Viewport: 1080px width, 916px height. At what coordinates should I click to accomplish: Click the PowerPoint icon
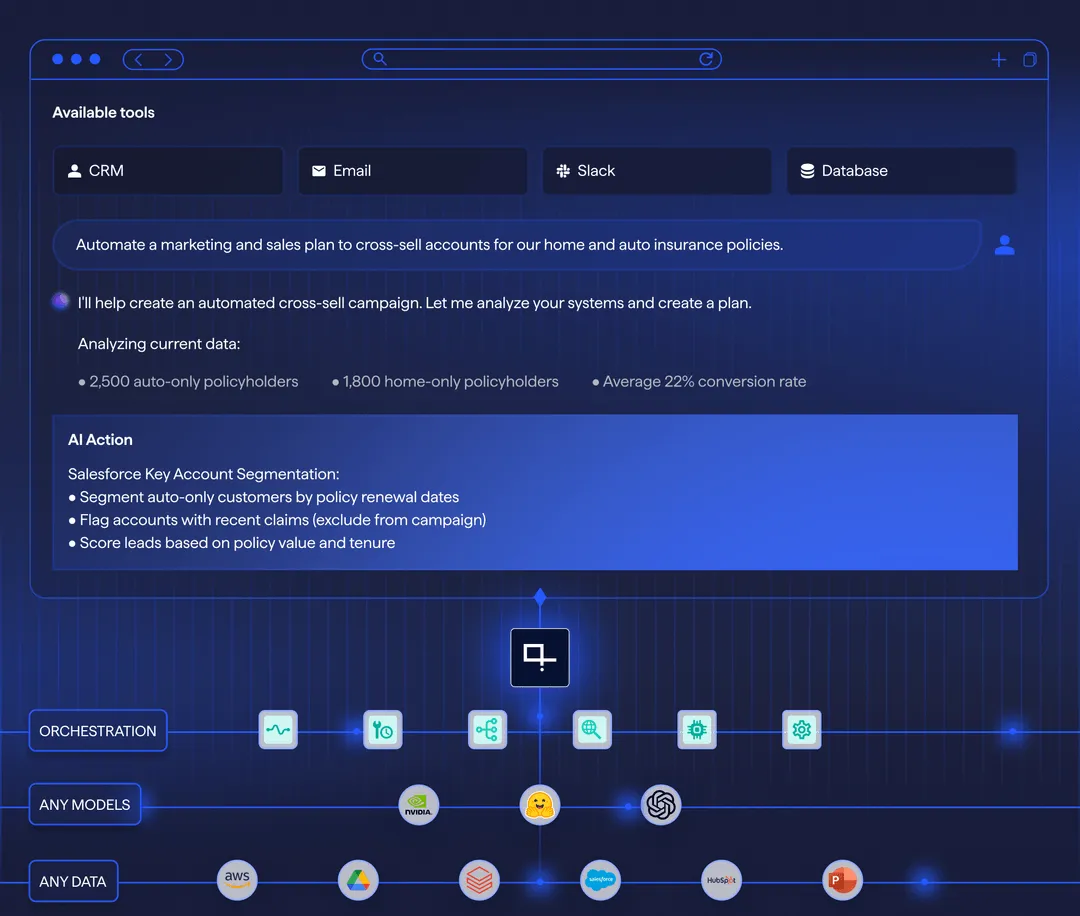coord(842,879)
